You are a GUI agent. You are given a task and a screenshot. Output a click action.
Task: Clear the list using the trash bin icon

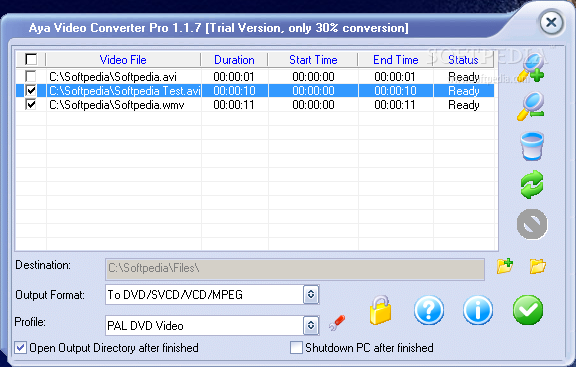532,146
